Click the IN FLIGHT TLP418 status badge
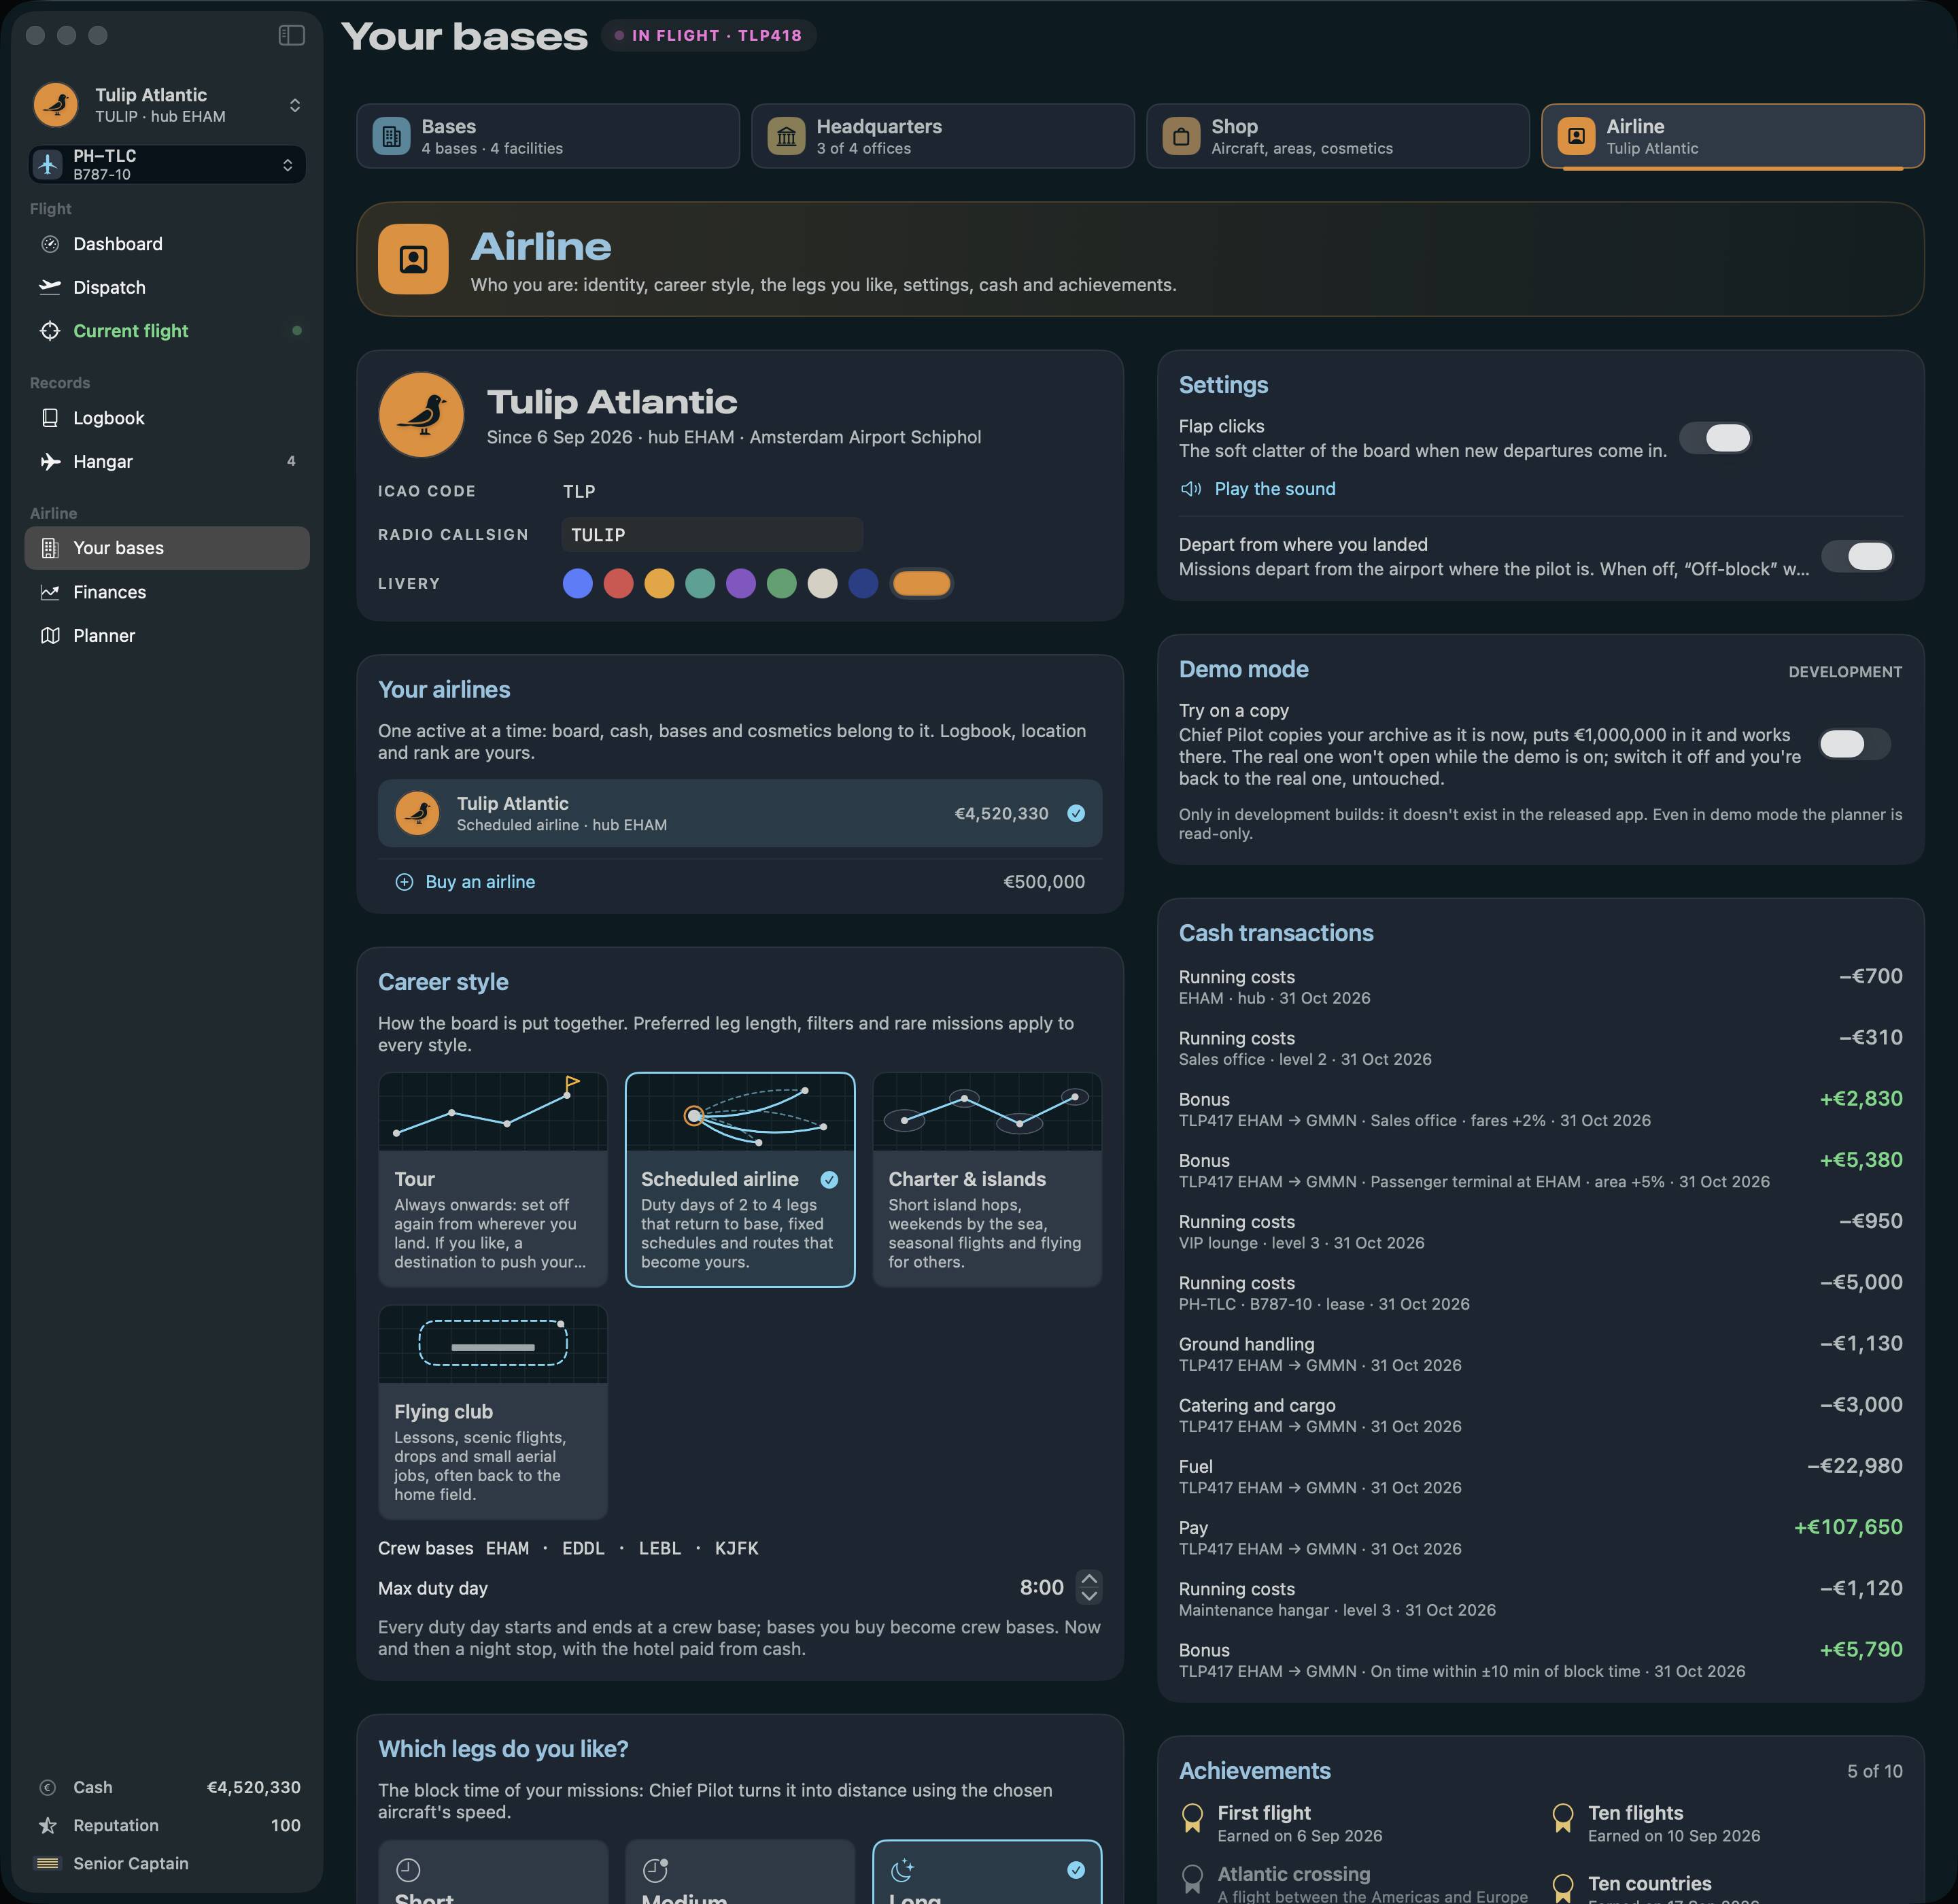1958x1904 pixels. (x=708, y=35)
